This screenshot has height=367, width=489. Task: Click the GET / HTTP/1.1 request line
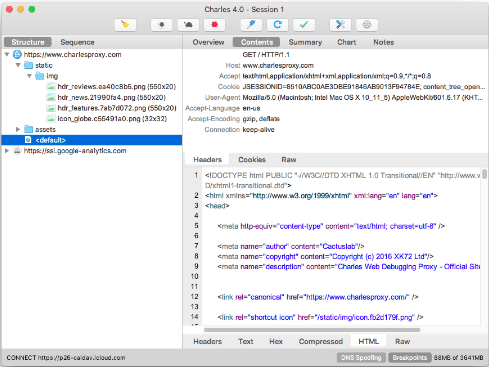point(266,54)
